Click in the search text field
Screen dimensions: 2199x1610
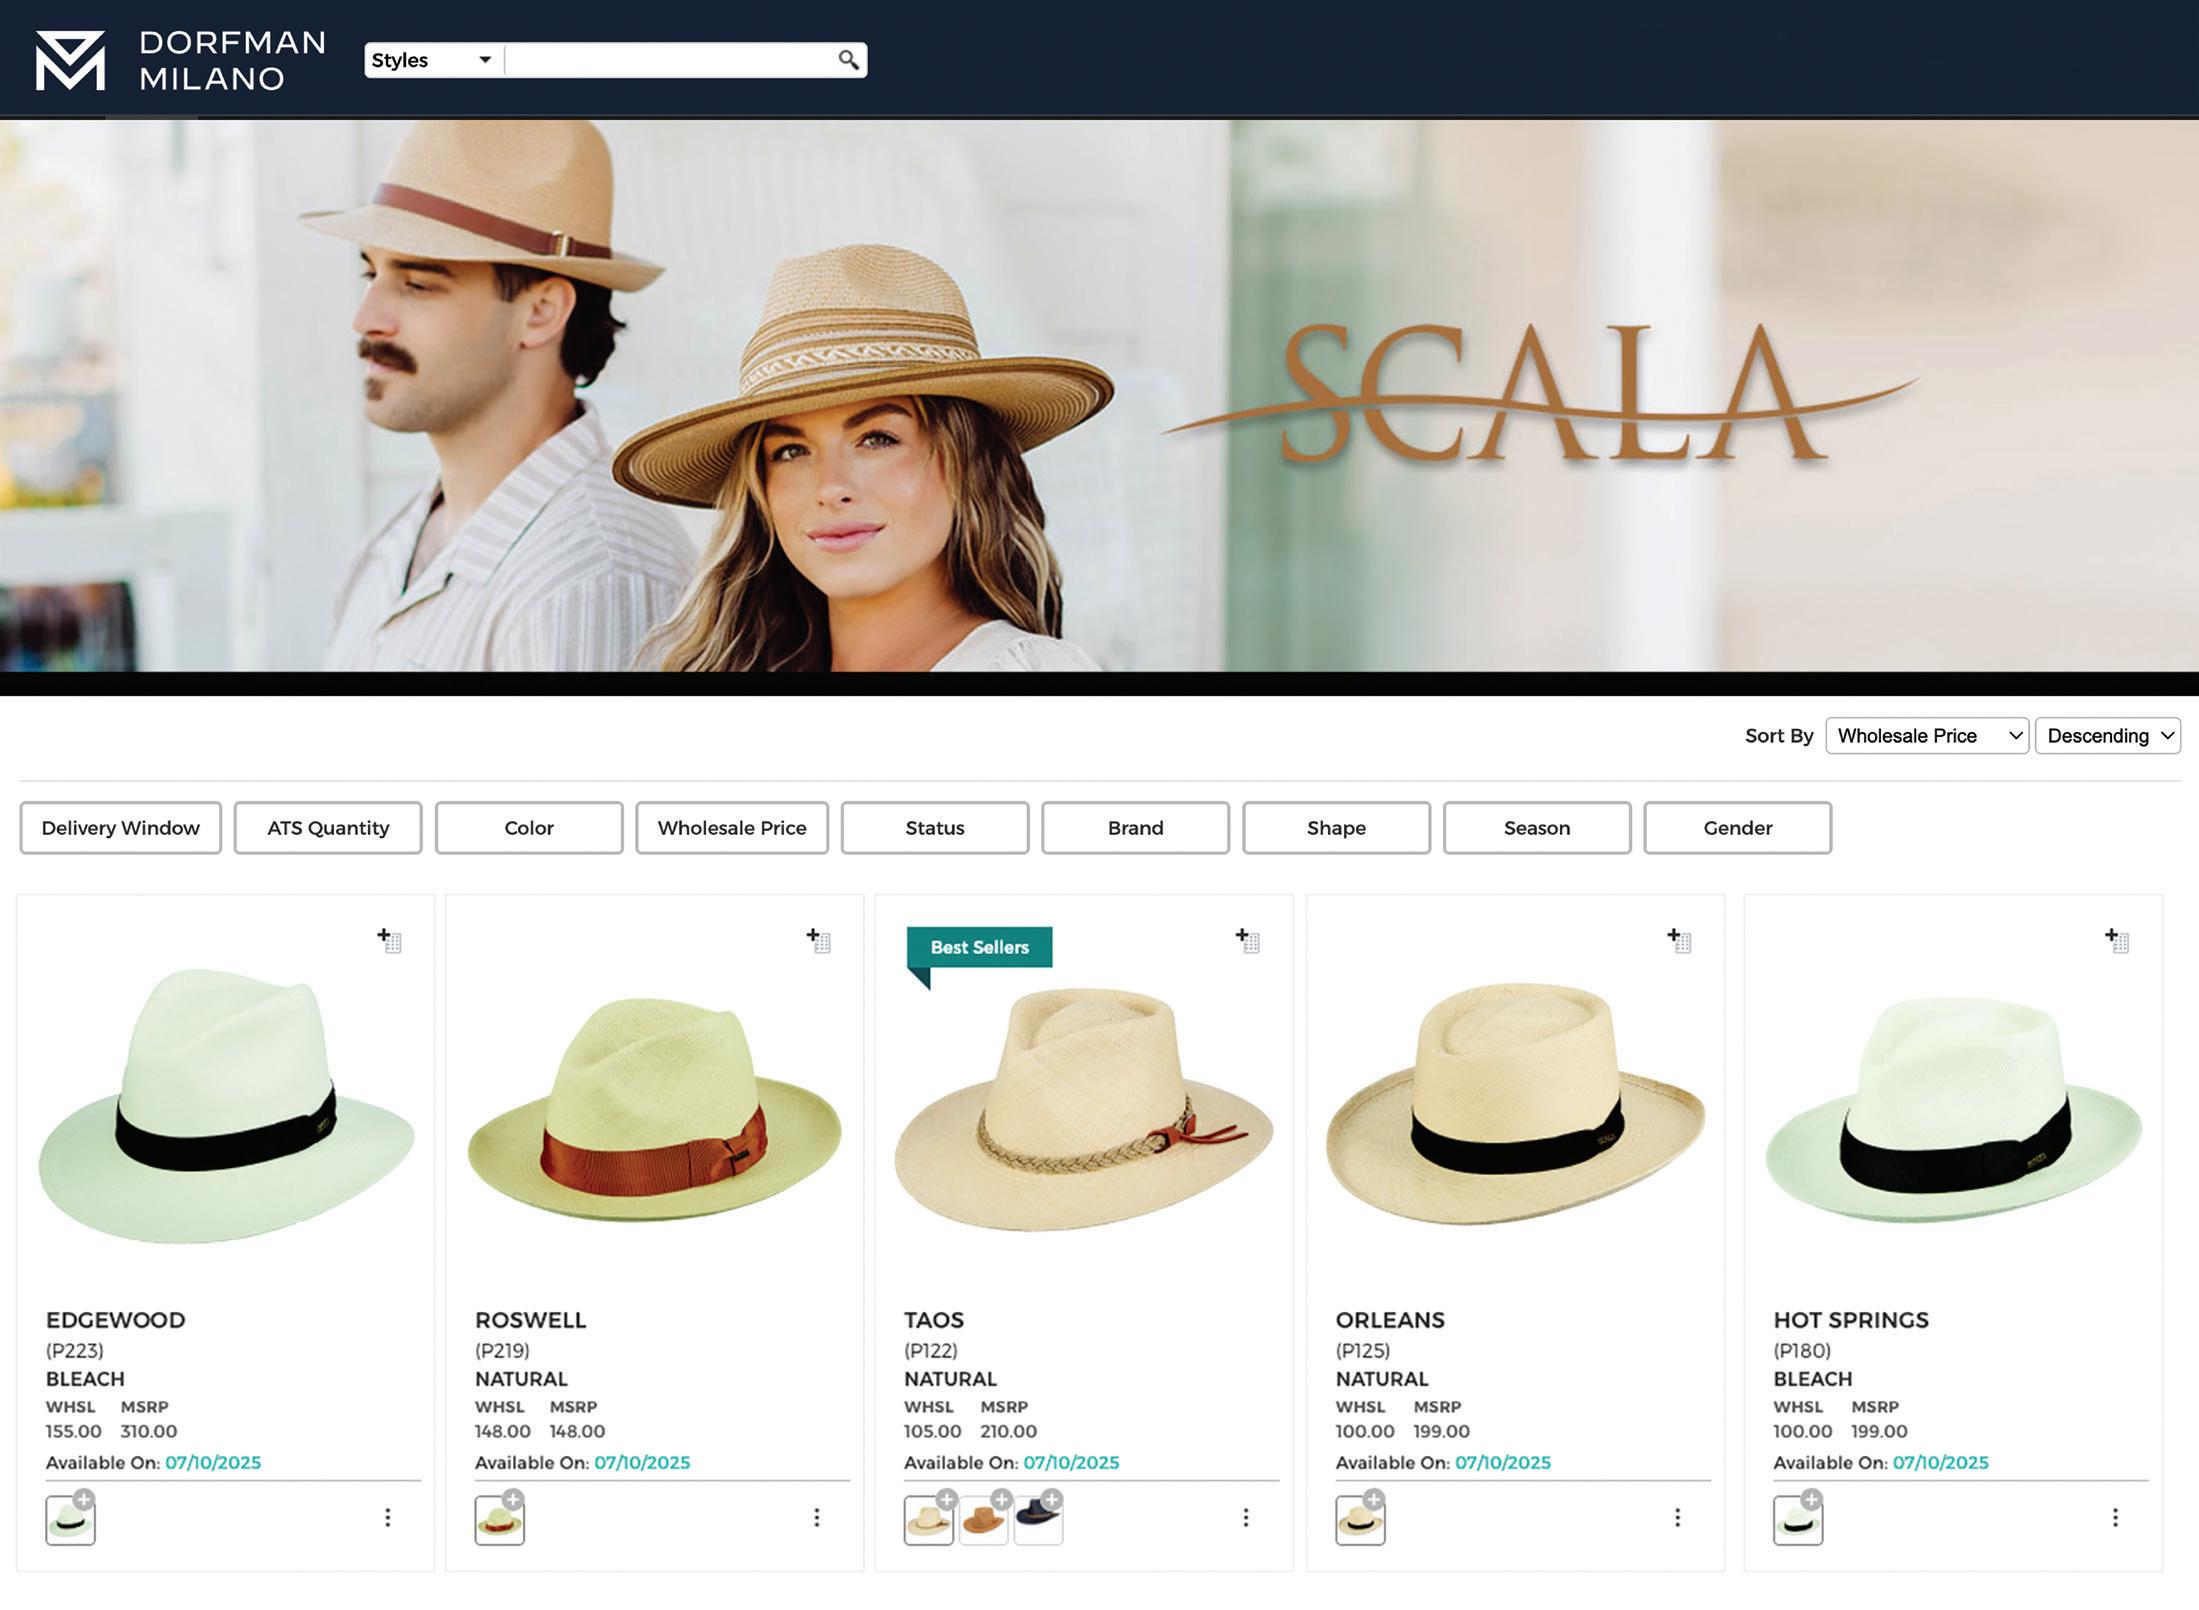pos(670,60)
